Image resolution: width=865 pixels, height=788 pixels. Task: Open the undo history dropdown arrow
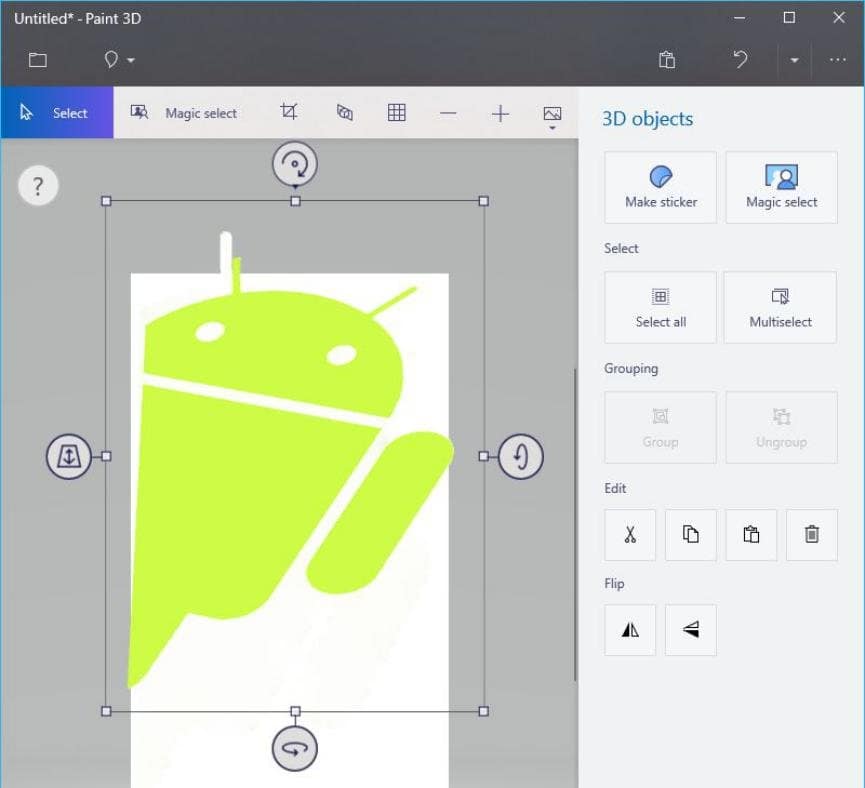coord(793,60)
